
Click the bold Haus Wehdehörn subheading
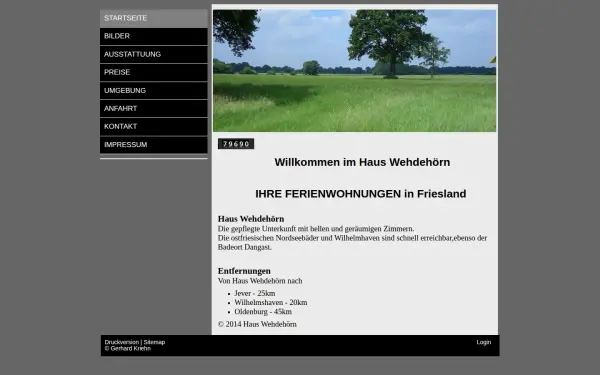tap(251, 219)
